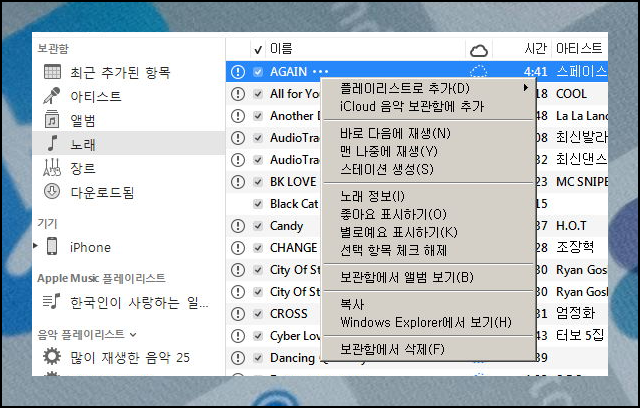Toggle the Candy checkbox
Screen dimensions: 640x408
click(258, 226)
